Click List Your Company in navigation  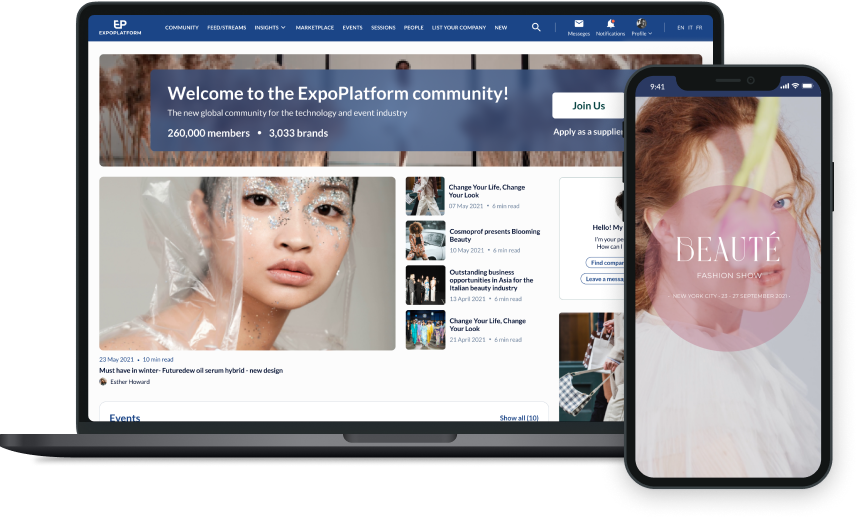(x=459, y=27)
